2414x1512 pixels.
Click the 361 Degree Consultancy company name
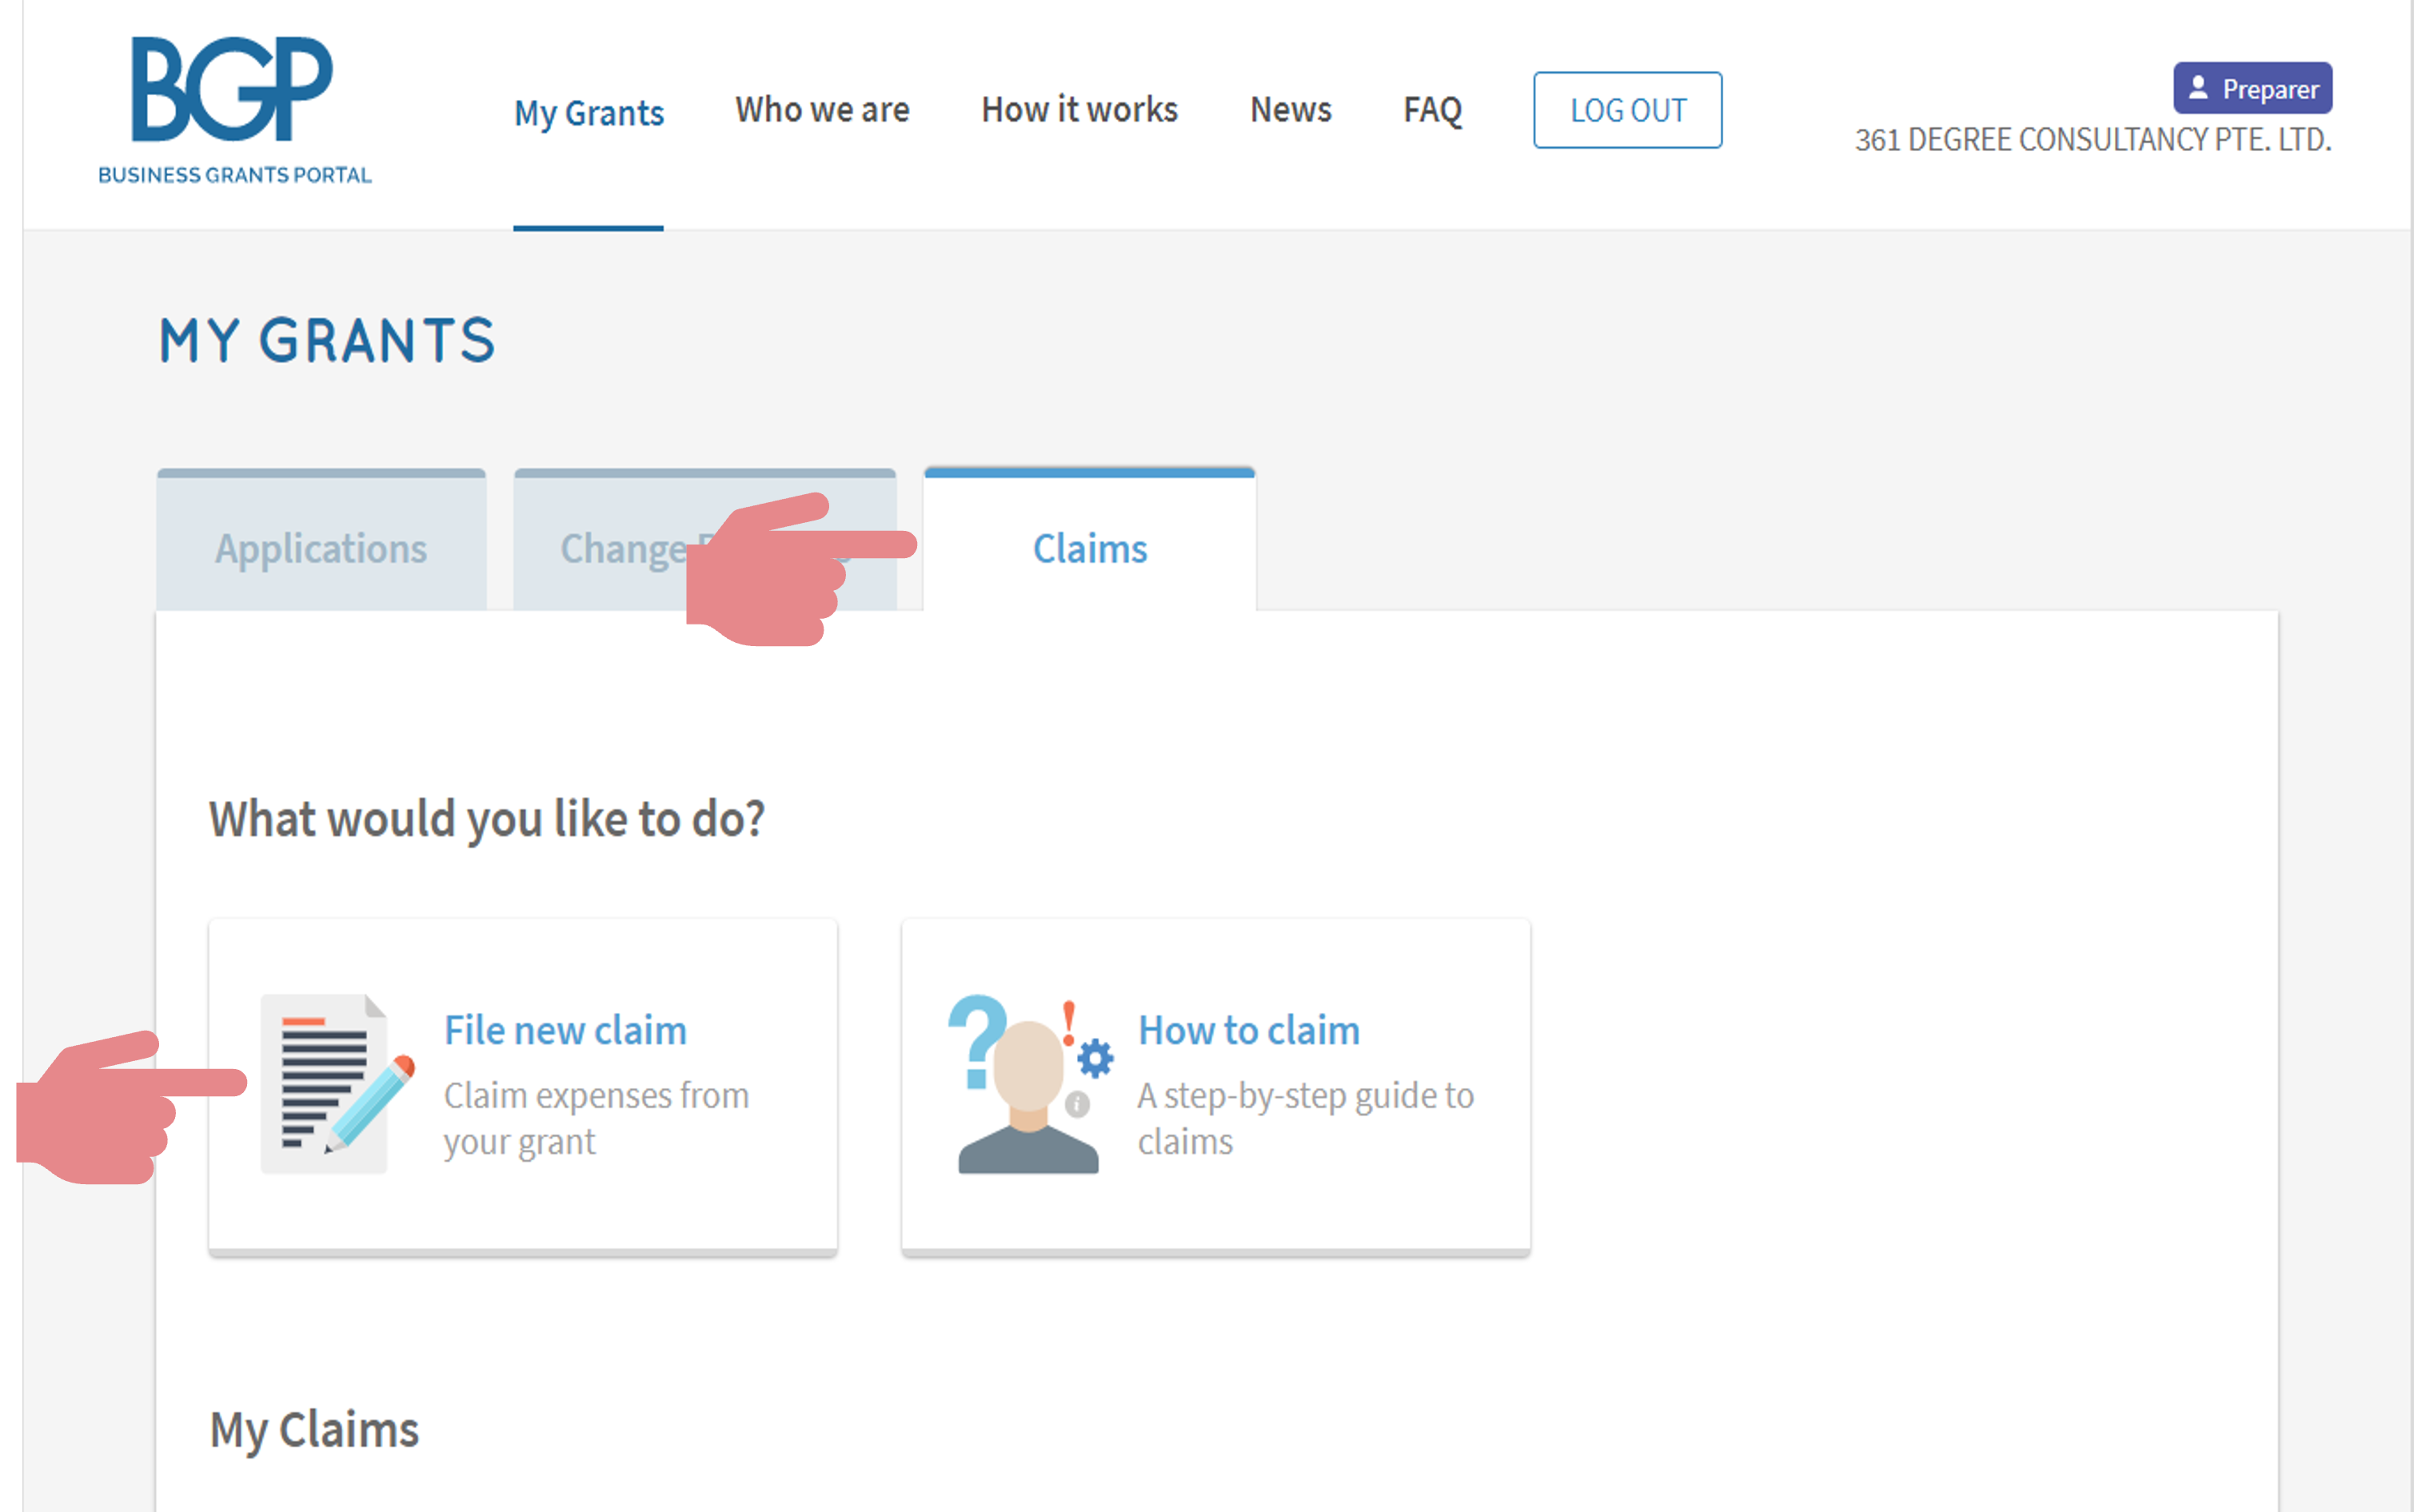coord(2092,139)
